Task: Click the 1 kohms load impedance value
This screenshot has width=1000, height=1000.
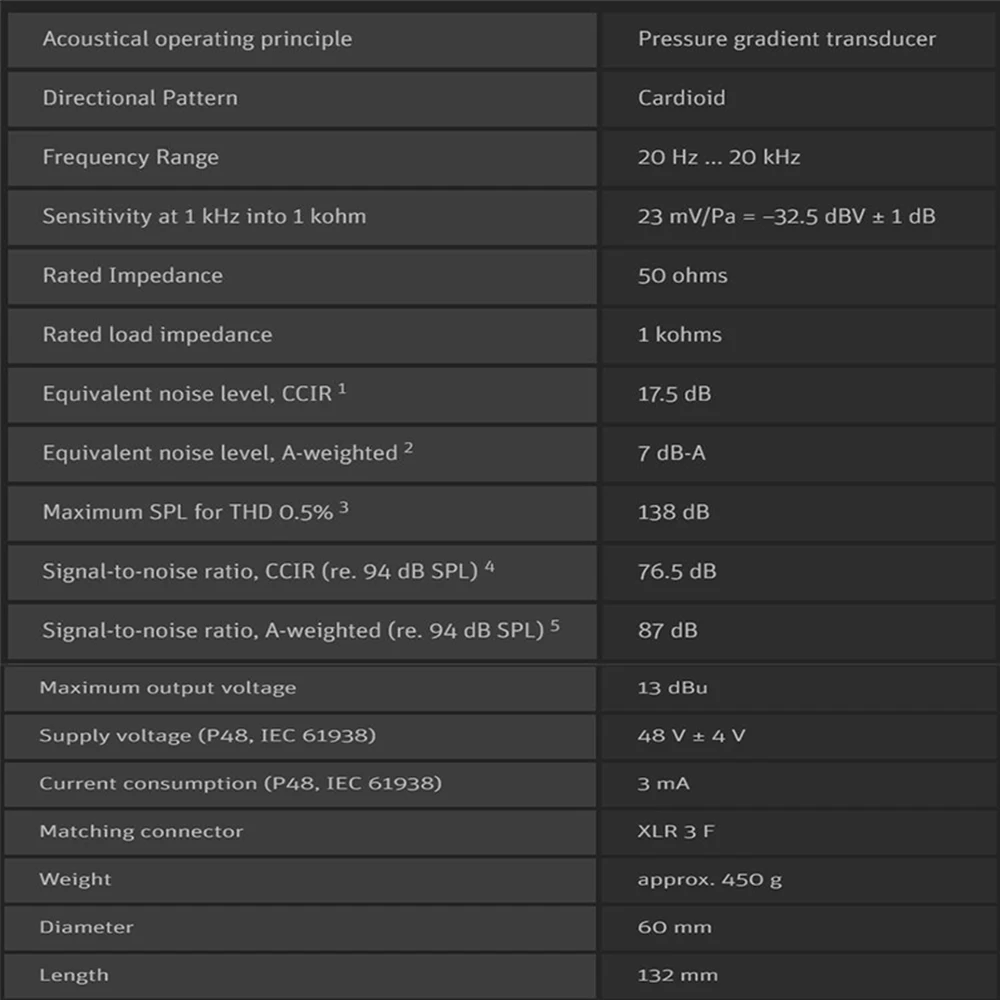Action: pos(680,334)
